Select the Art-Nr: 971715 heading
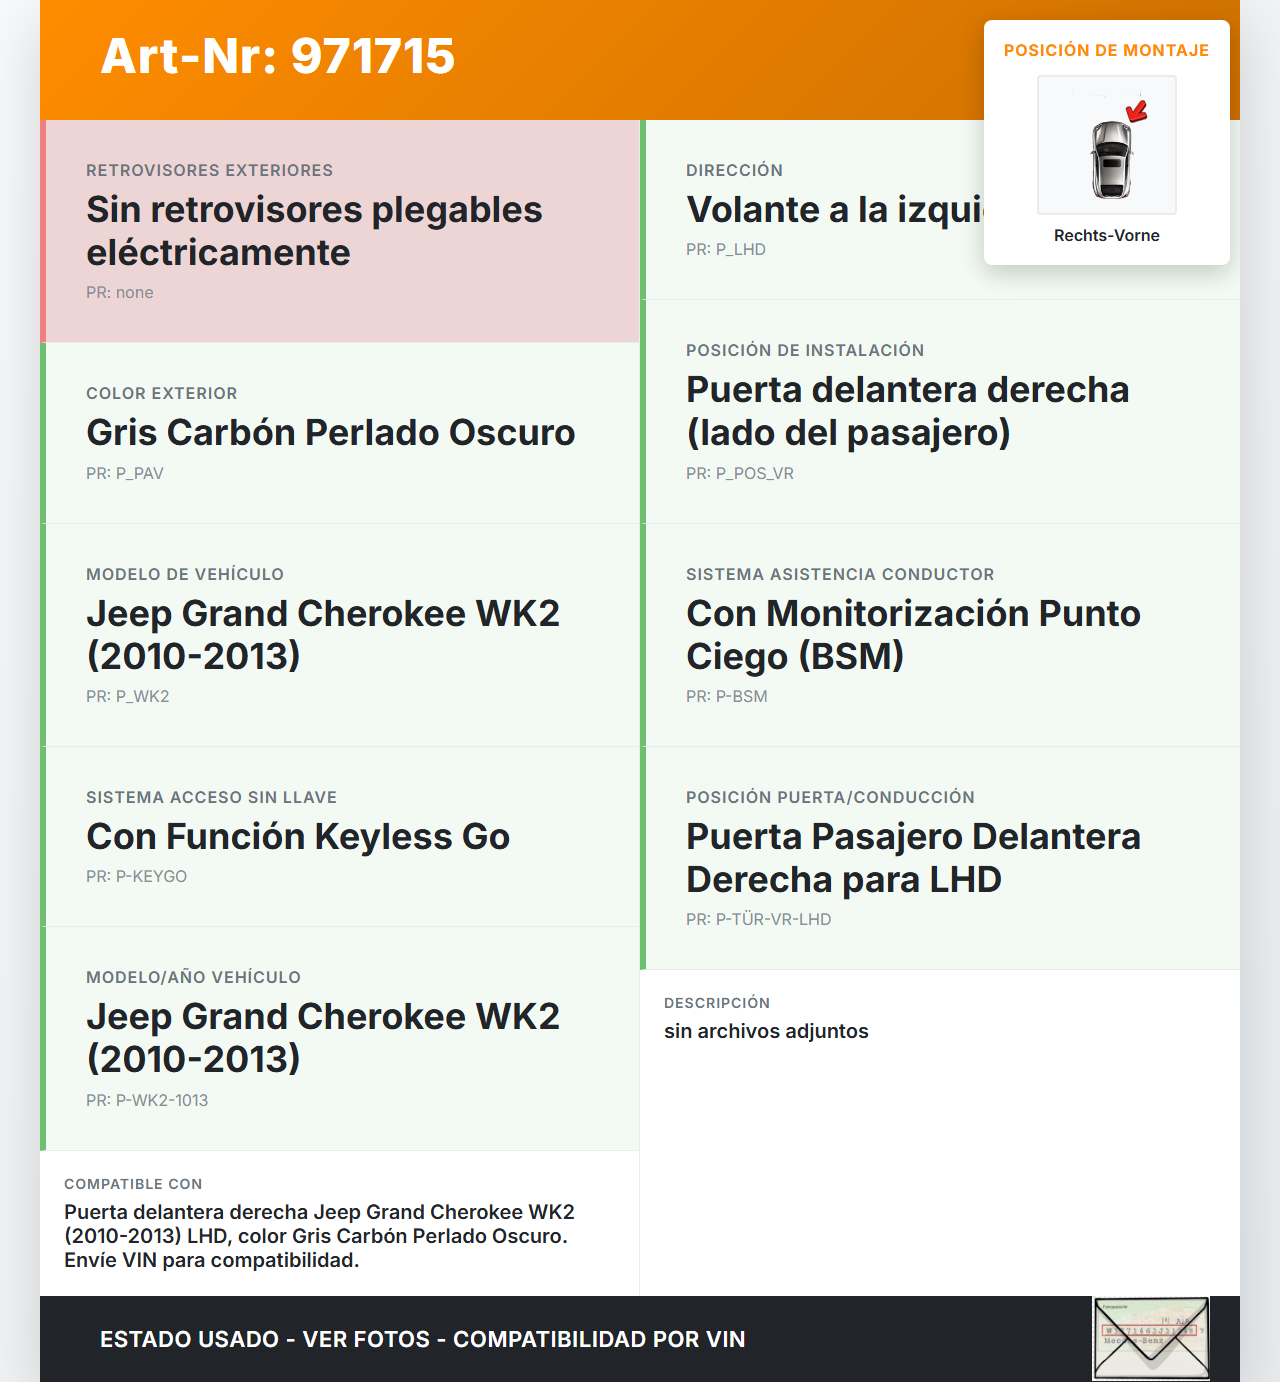This screenshot has height=1382, width=1280. 278,56
